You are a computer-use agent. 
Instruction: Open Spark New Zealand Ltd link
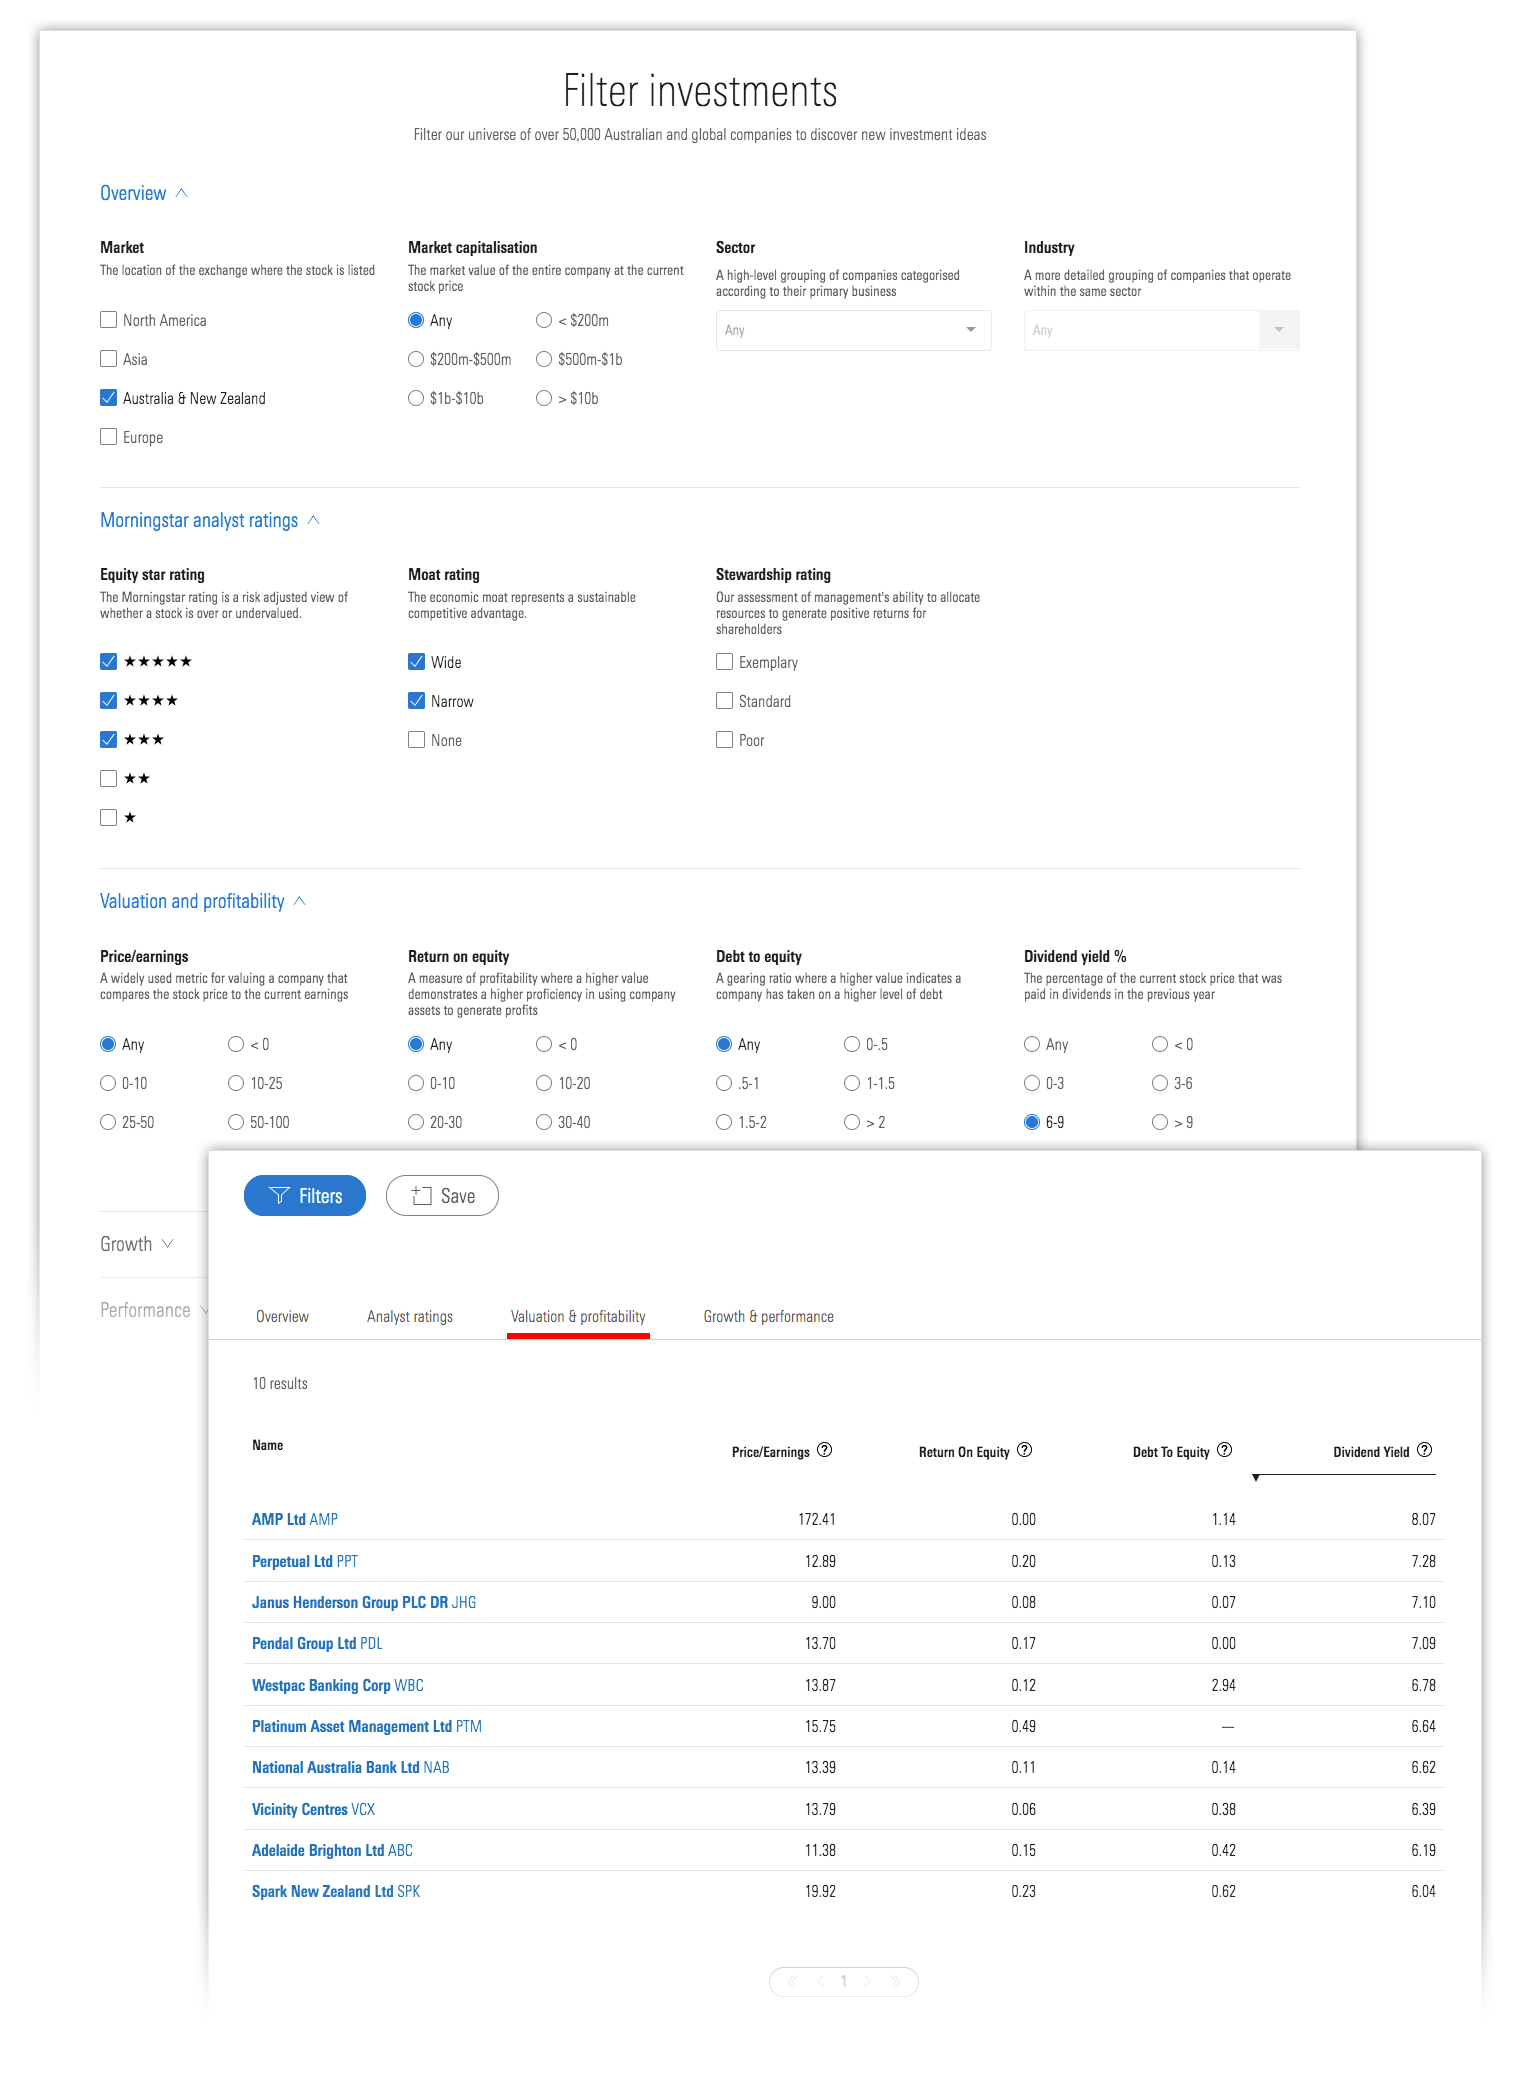pyautogui.click(x=336, y=1891)
